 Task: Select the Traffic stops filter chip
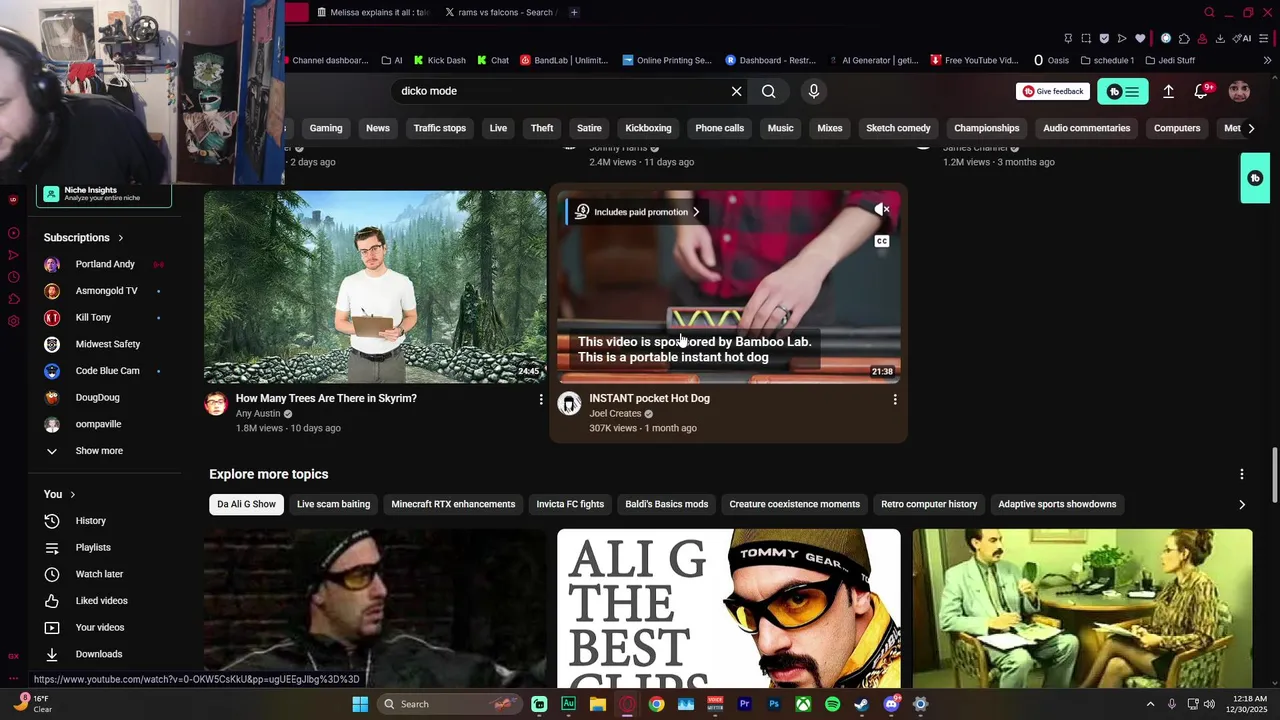click(440, 128)
